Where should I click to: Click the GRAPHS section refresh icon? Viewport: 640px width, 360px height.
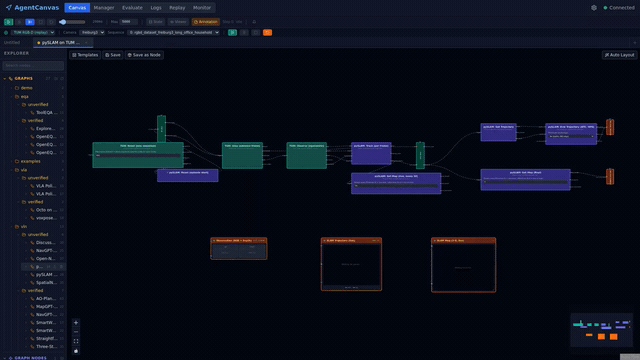62,78
